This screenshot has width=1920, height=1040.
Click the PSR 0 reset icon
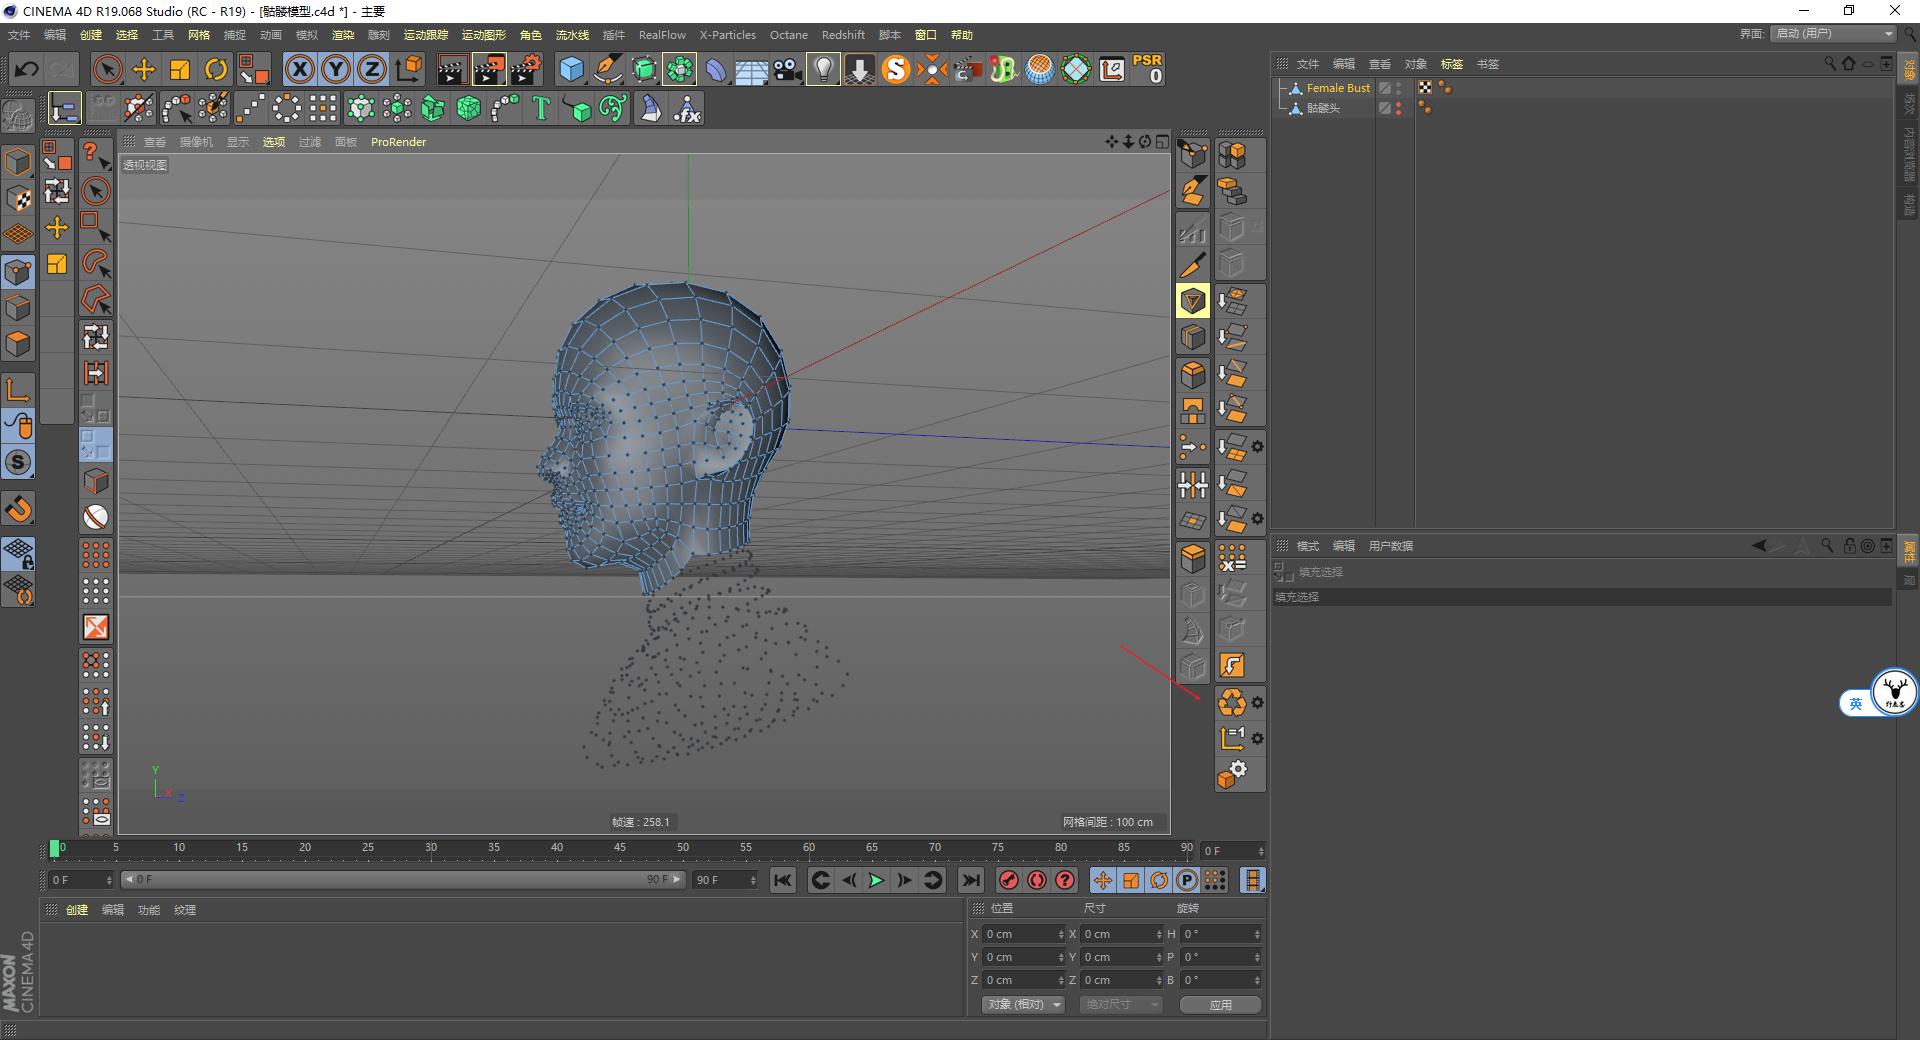click(x=1147, y=69)
